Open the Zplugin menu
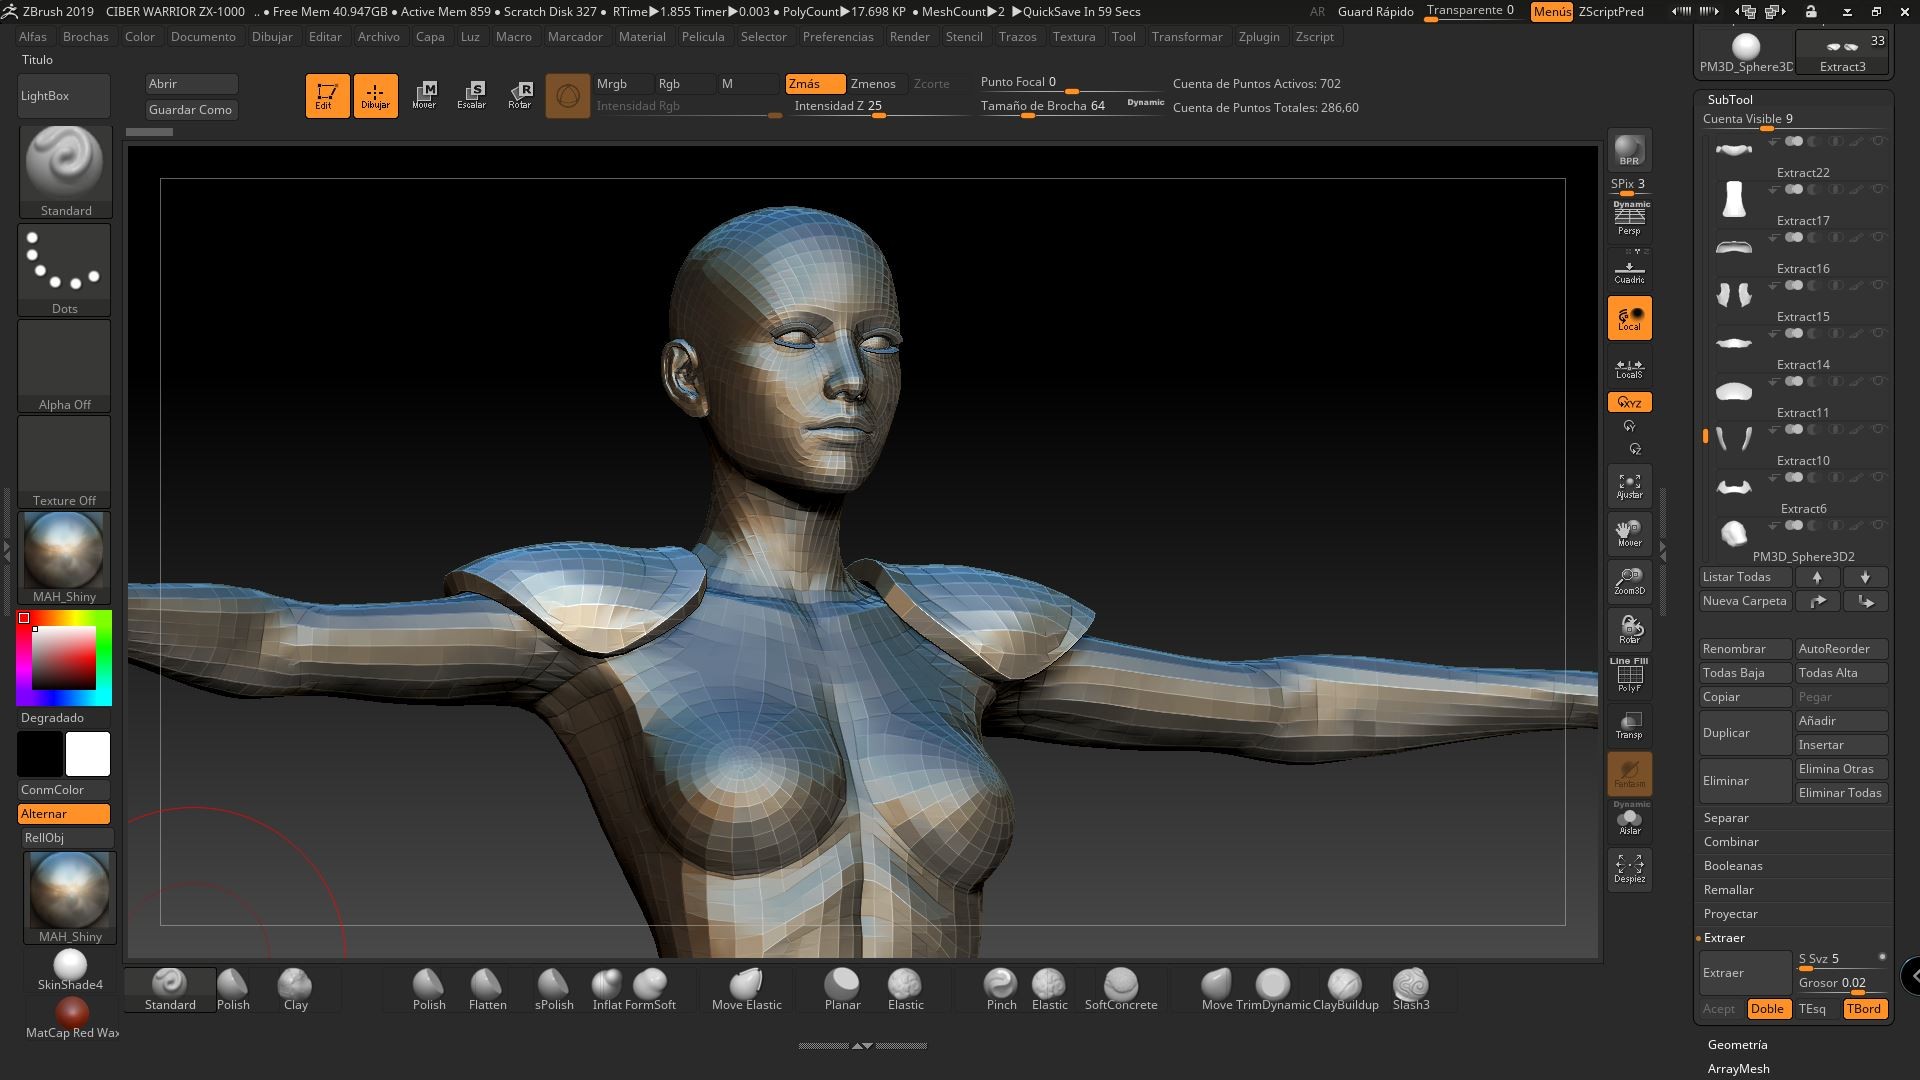This screenshot has width=1920, height=1080. [1258, 36]
